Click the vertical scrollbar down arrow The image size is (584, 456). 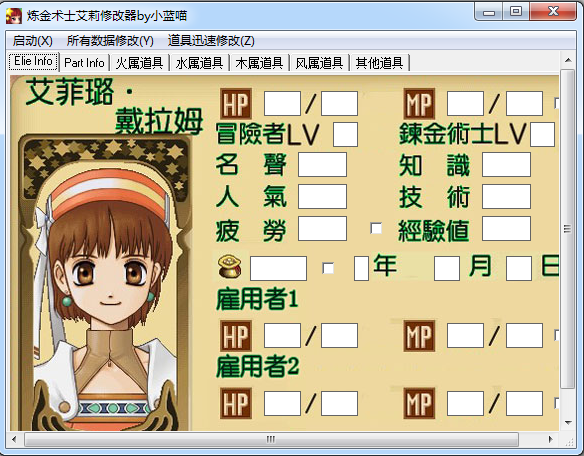pyautogui.click(x=568, y=423)
